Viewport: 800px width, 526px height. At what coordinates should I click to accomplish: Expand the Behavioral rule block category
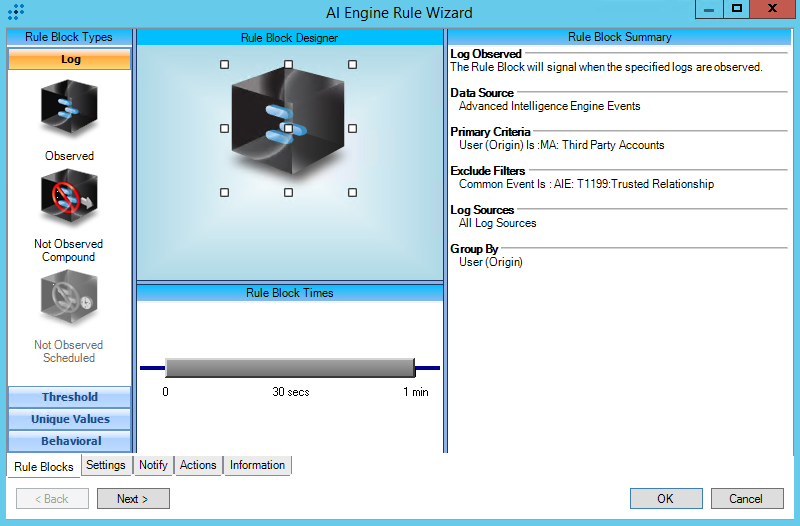(69, 441)
